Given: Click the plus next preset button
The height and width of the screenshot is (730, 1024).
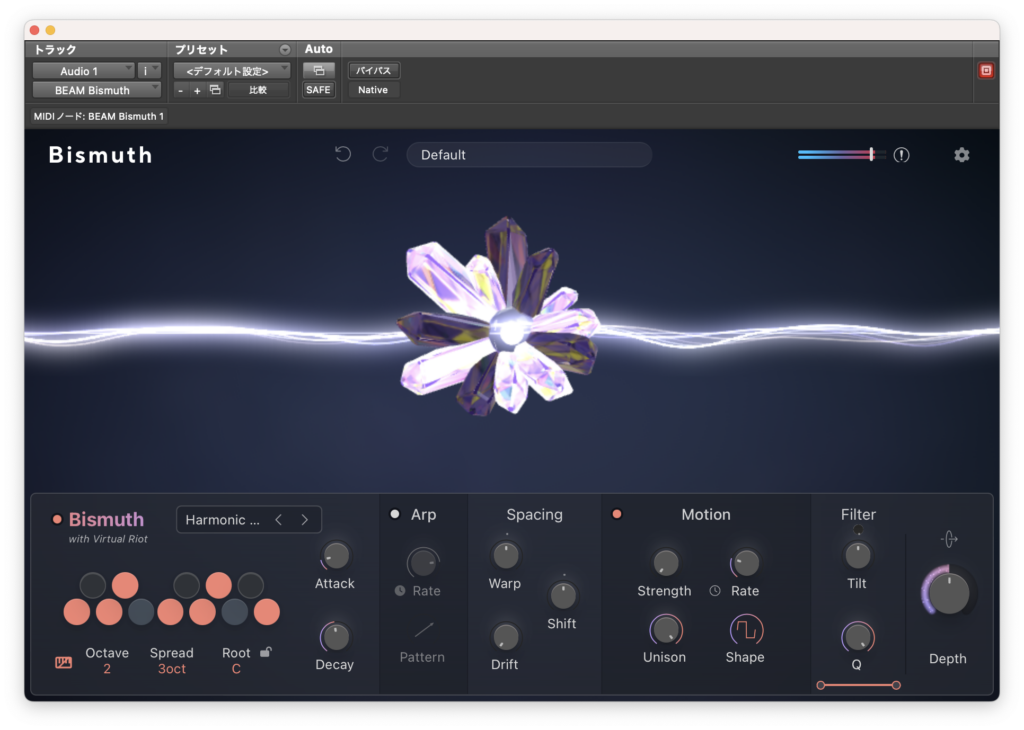Looking at the screenshot, I should [197, 91].
